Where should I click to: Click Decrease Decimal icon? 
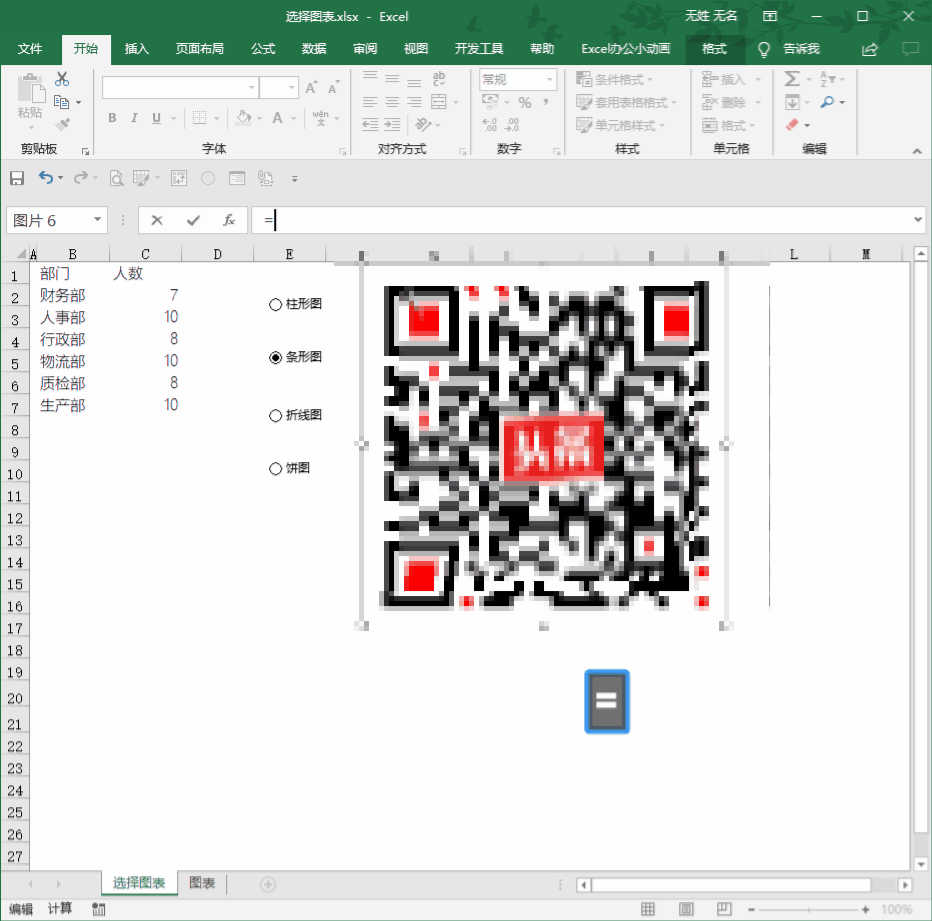[x=512, y=124]
